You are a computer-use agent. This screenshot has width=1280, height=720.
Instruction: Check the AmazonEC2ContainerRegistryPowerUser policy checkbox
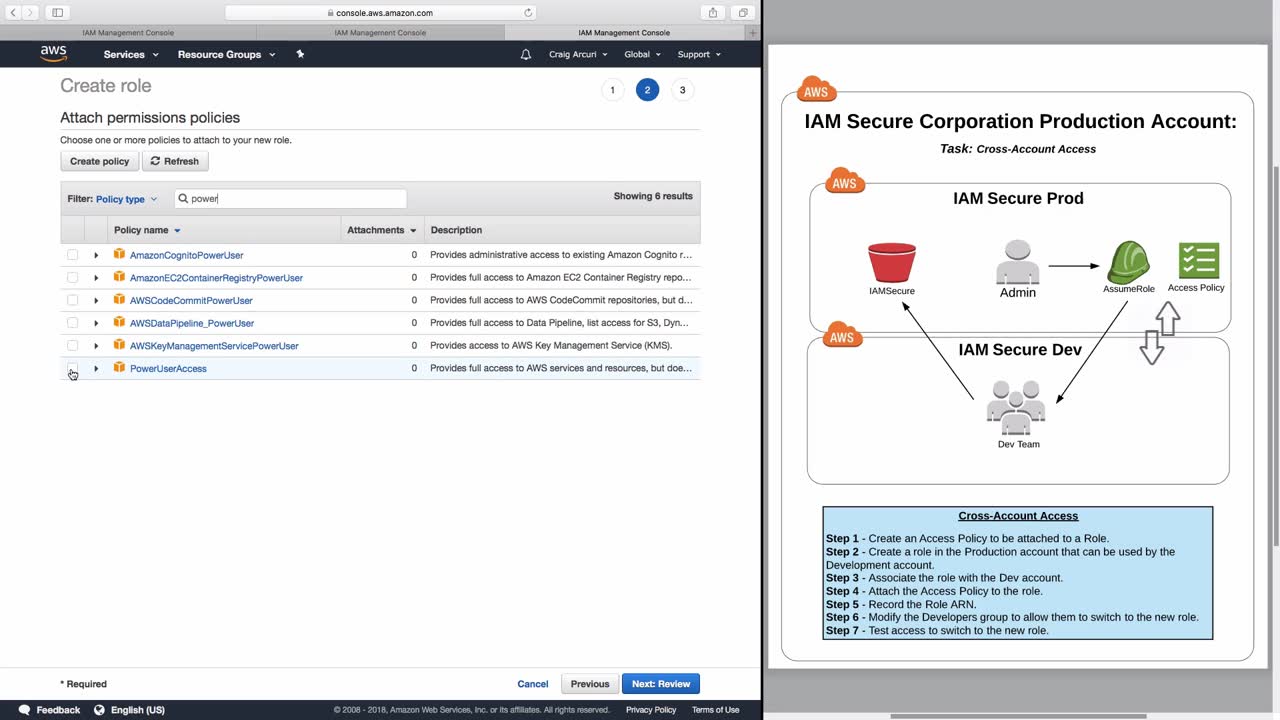(72, 278)
